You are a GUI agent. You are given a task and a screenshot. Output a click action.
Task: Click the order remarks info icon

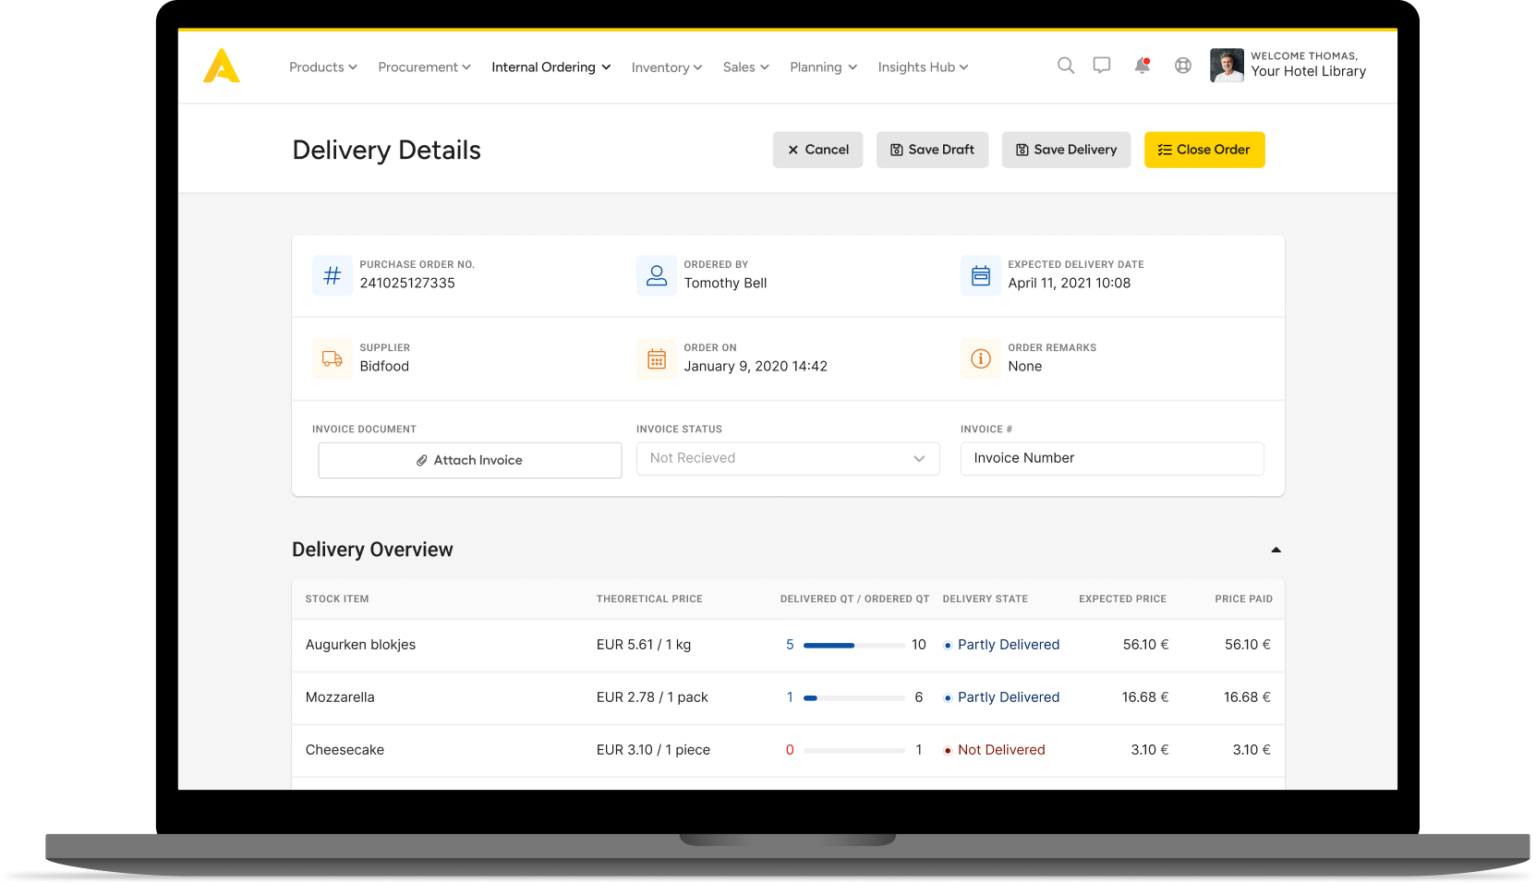point(981,358)
